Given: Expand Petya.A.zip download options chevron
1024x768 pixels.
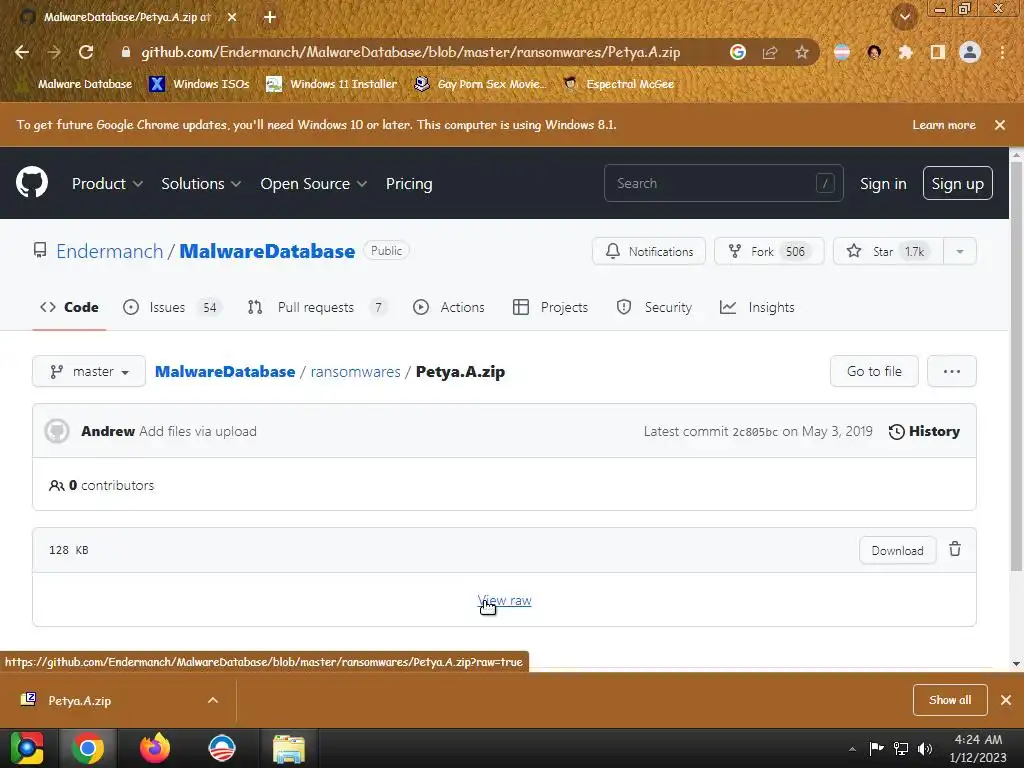Looking at the screenshot, I should 213,701.
